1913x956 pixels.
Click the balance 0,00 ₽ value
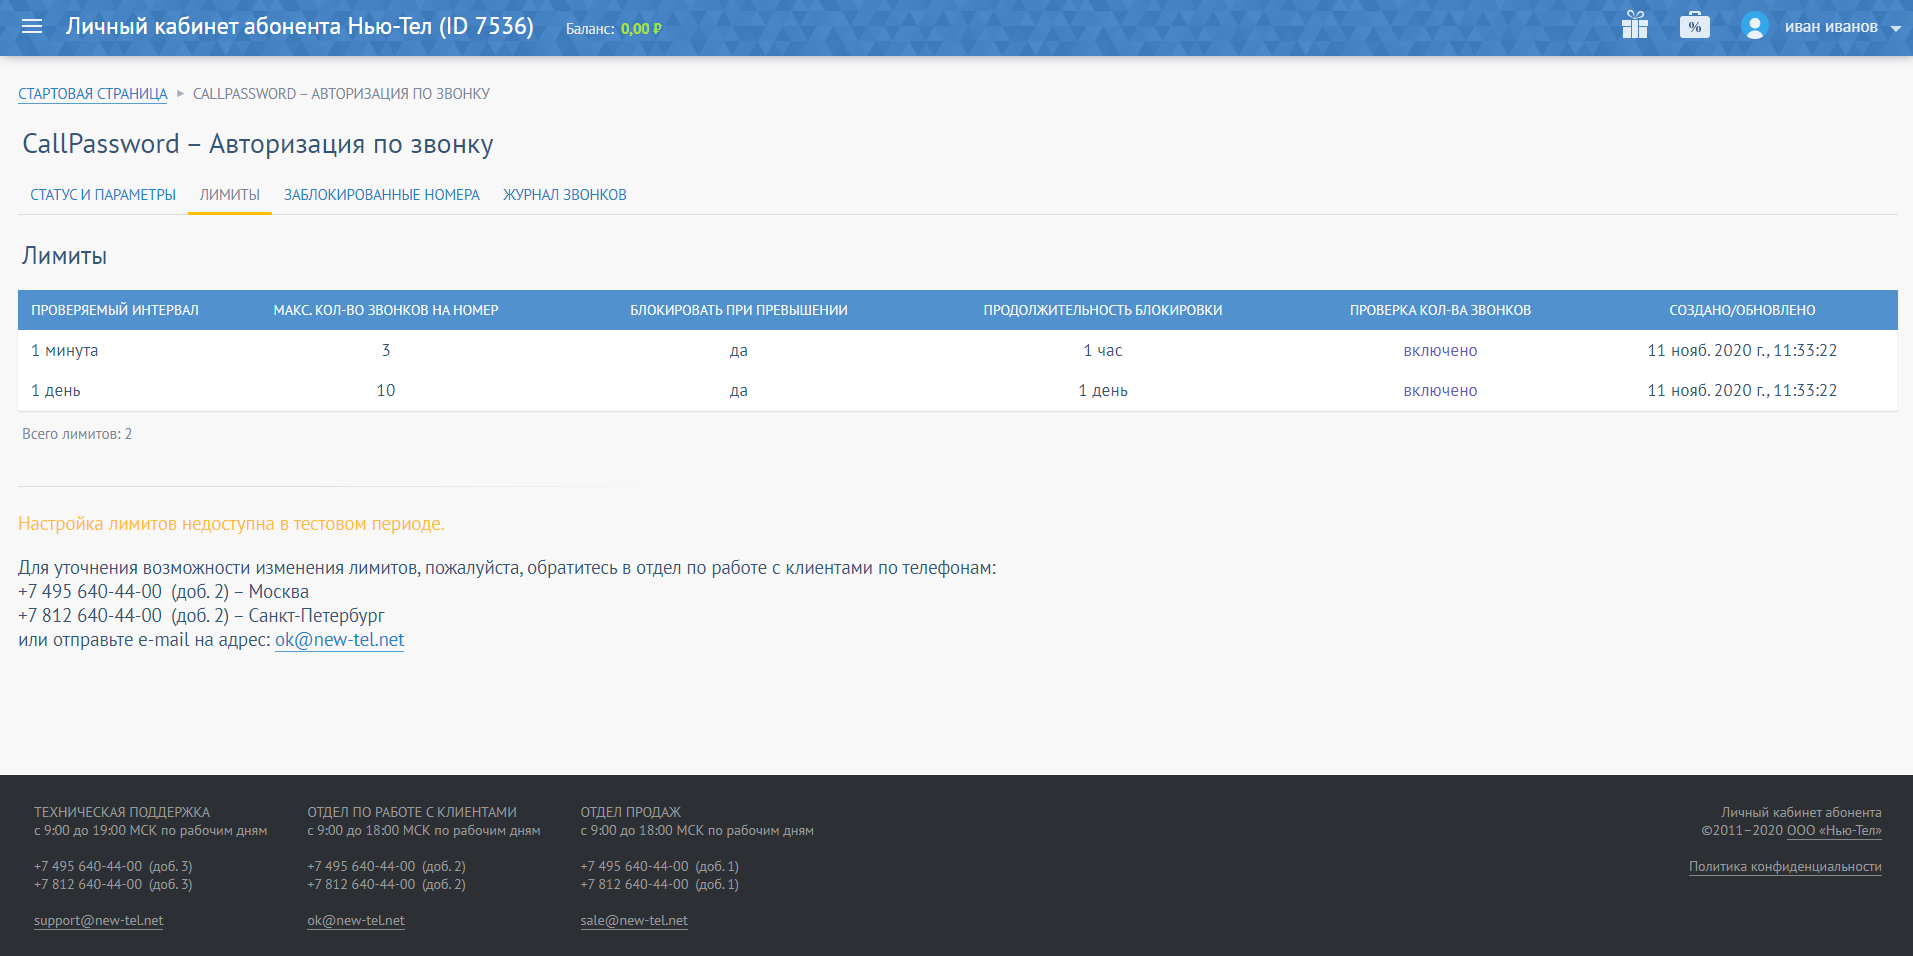tap(641, 29)
